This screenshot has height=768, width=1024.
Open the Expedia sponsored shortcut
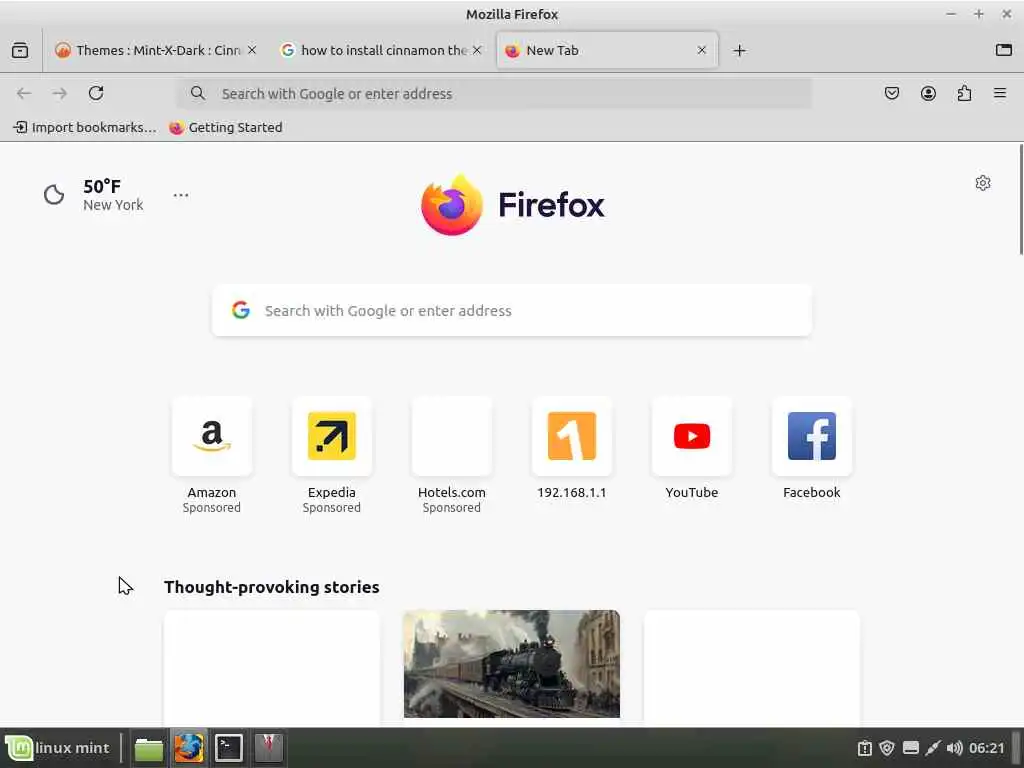[332, 455]
